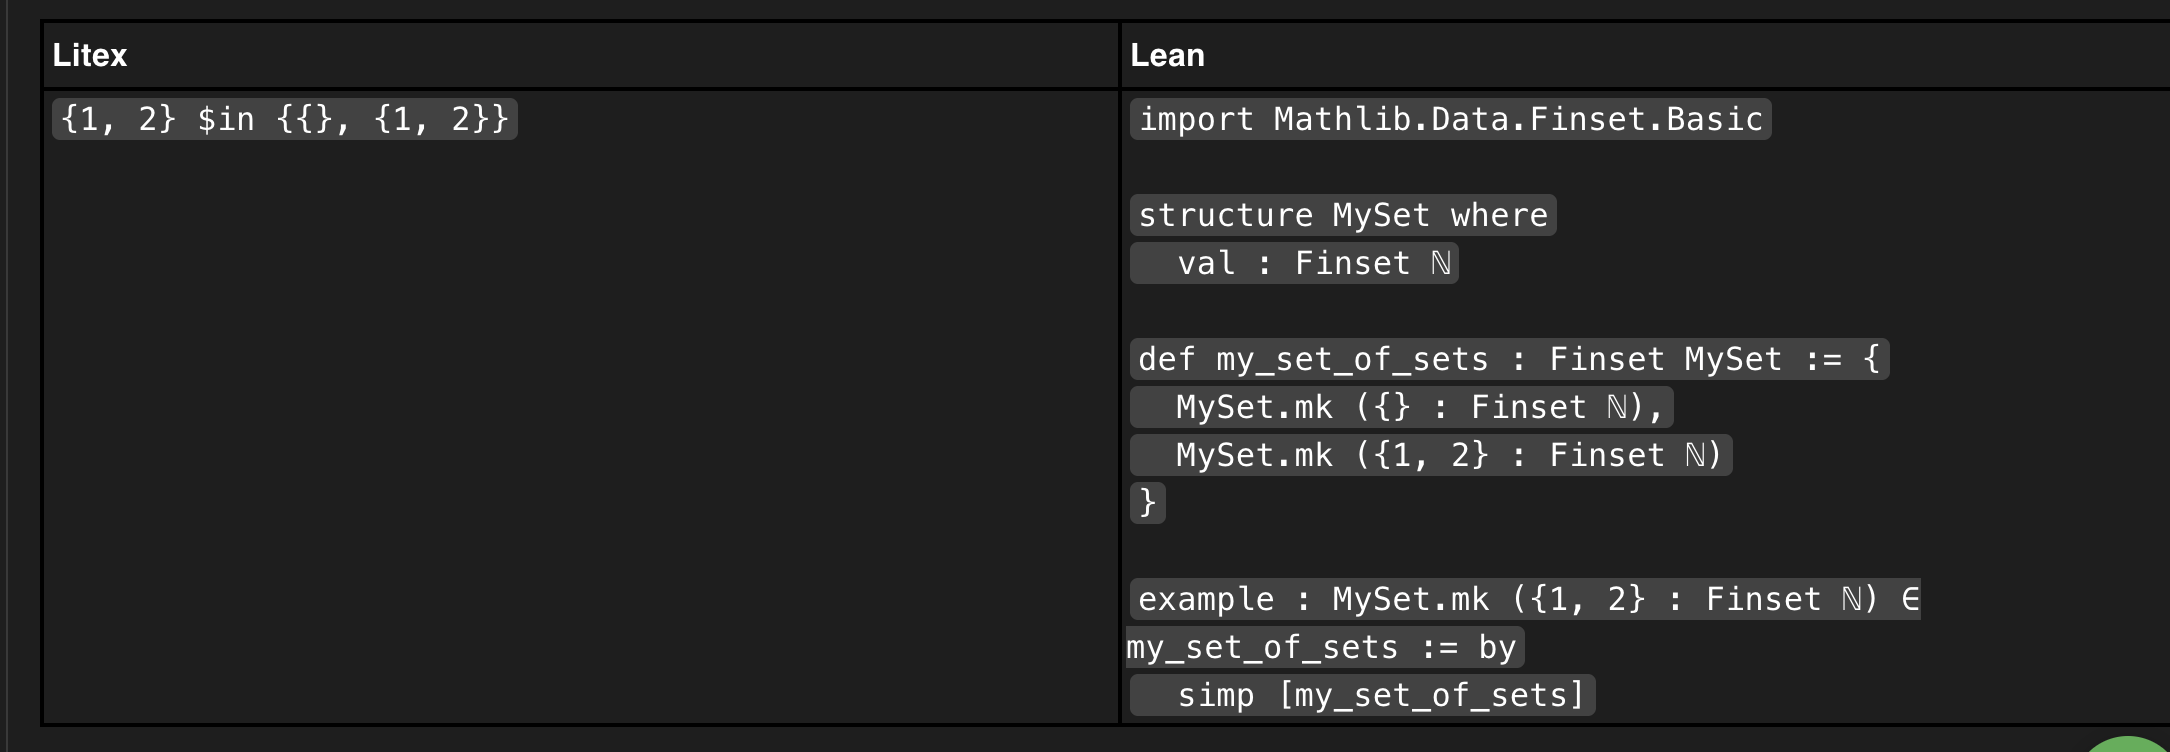Click the ∈ symbol in the example line

coord(1909,599)
